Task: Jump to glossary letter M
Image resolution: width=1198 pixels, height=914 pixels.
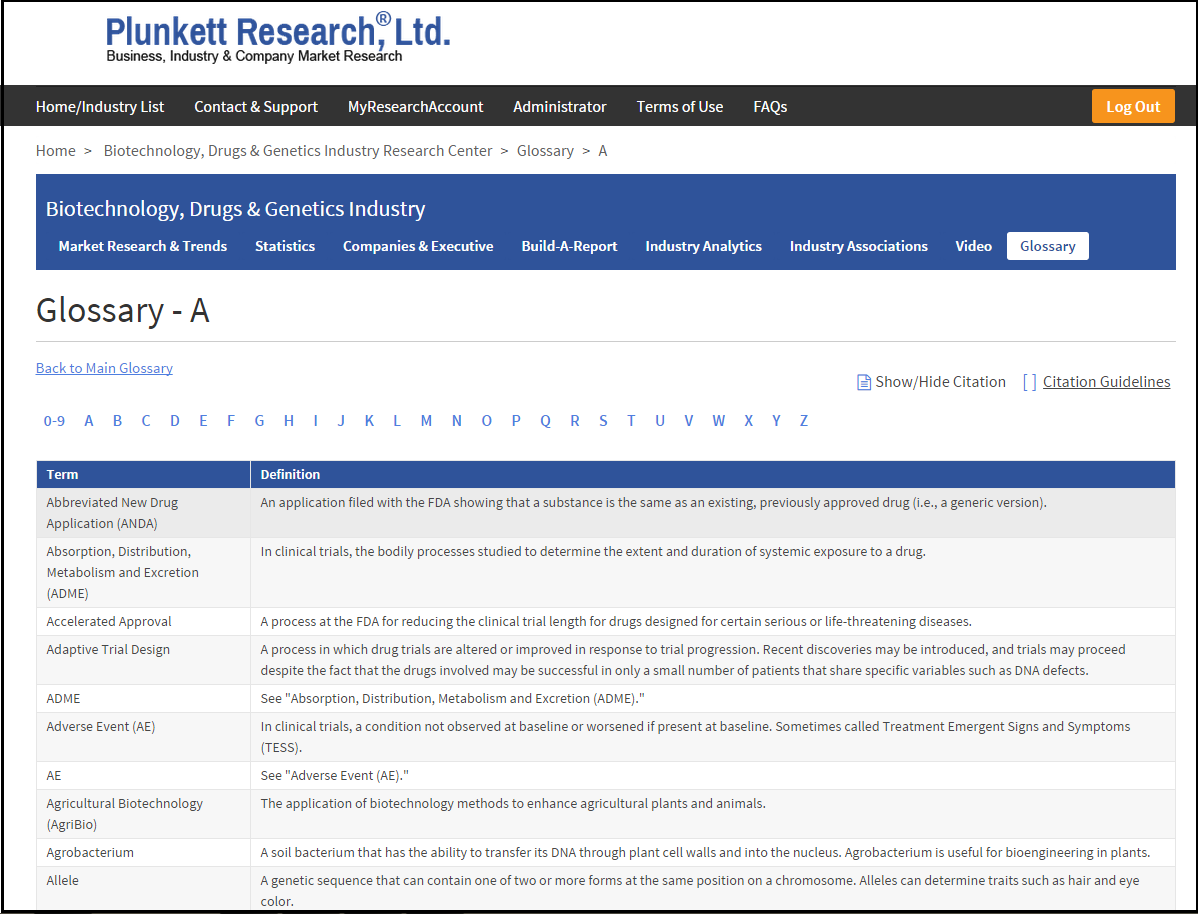Action: click(x=426, y=421)
